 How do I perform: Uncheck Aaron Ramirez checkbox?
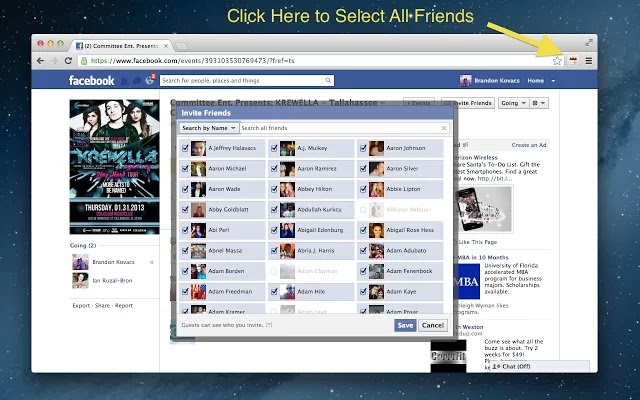(x=274, y=169)
